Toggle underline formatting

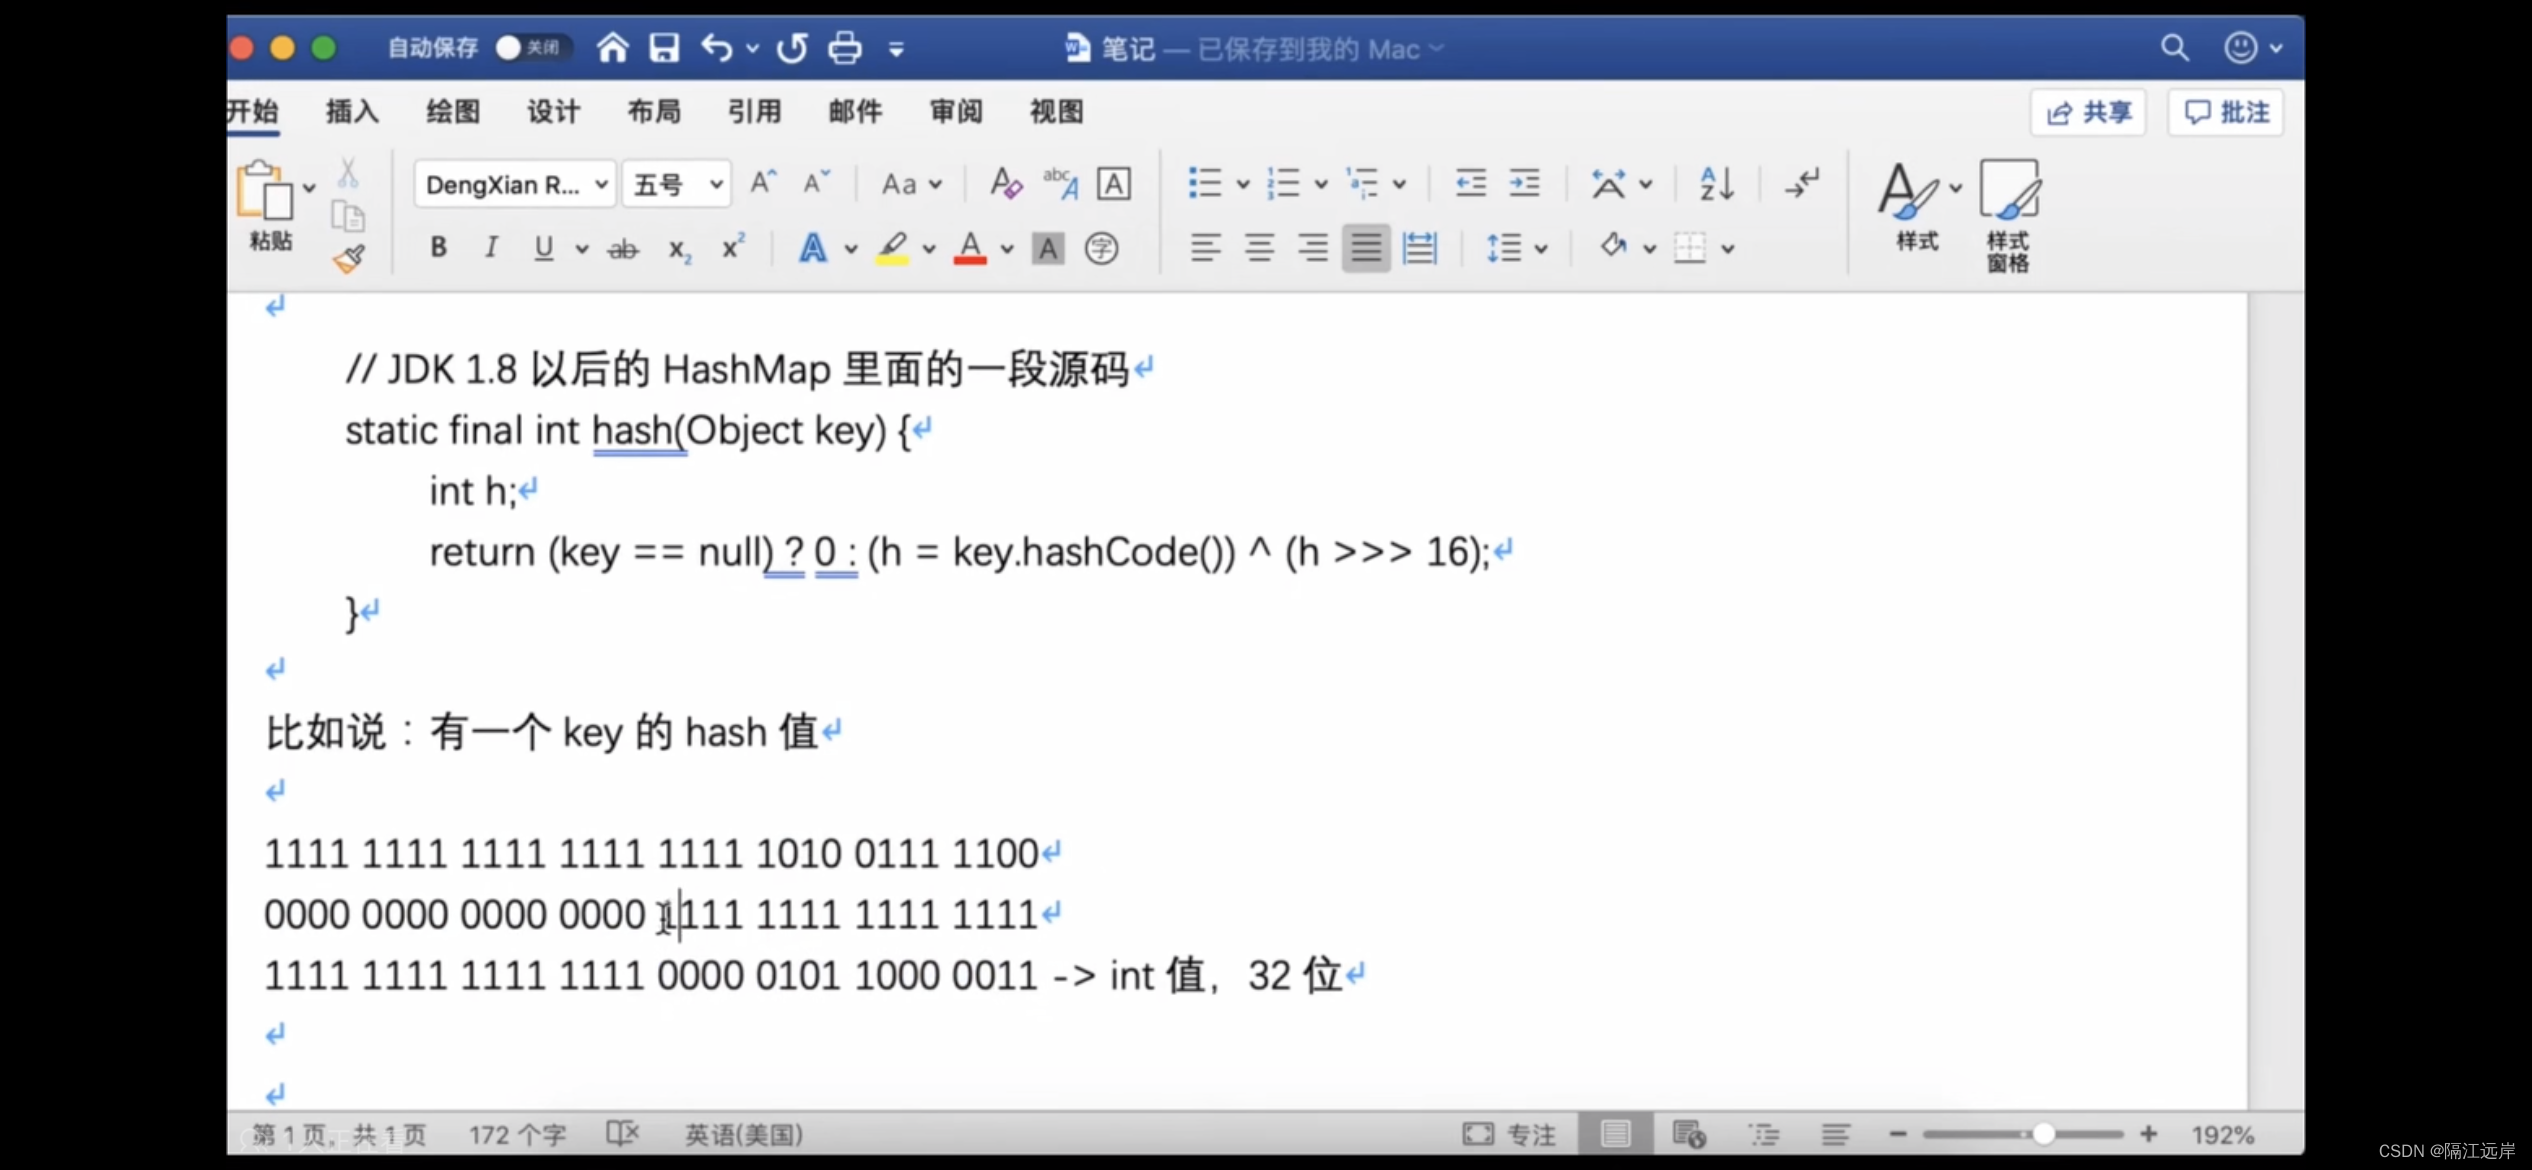[x=543, y=247]
